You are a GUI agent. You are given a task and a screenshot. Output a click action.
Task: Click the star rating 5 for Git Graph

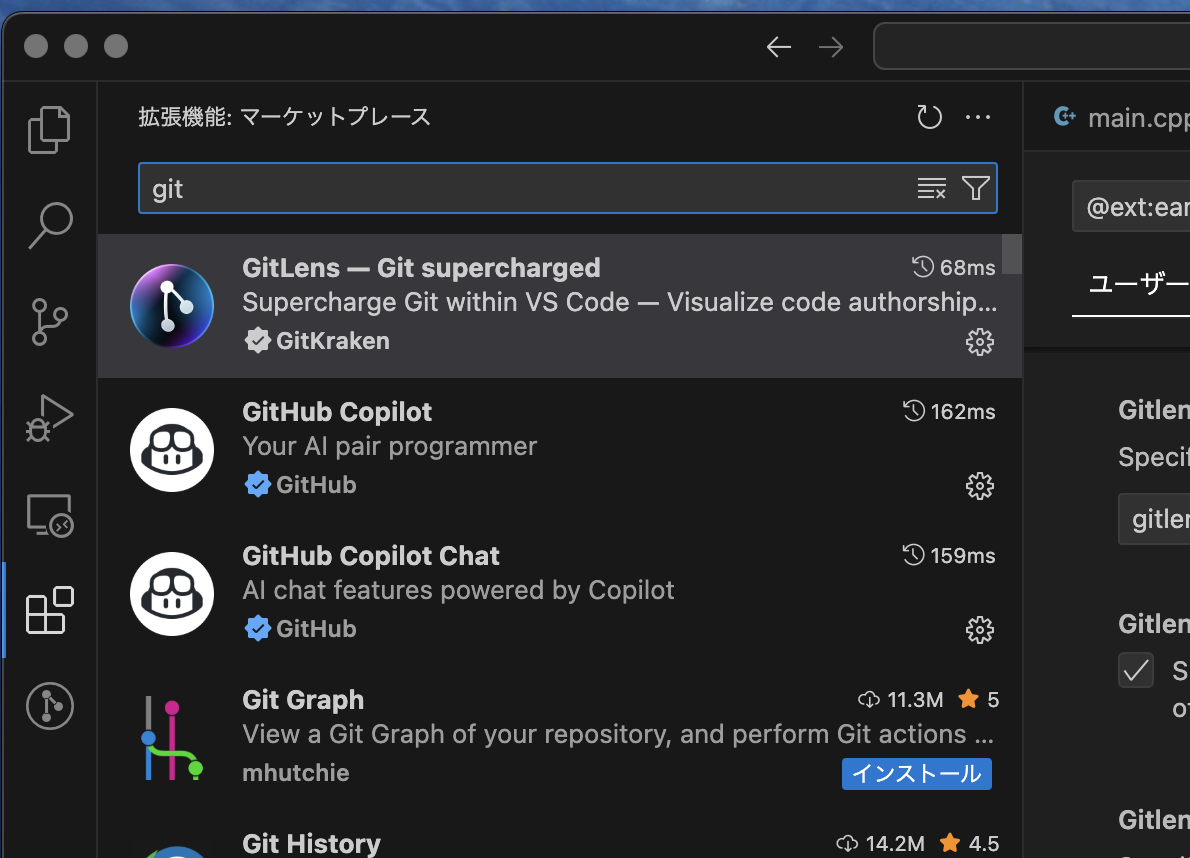coord(979,699)
